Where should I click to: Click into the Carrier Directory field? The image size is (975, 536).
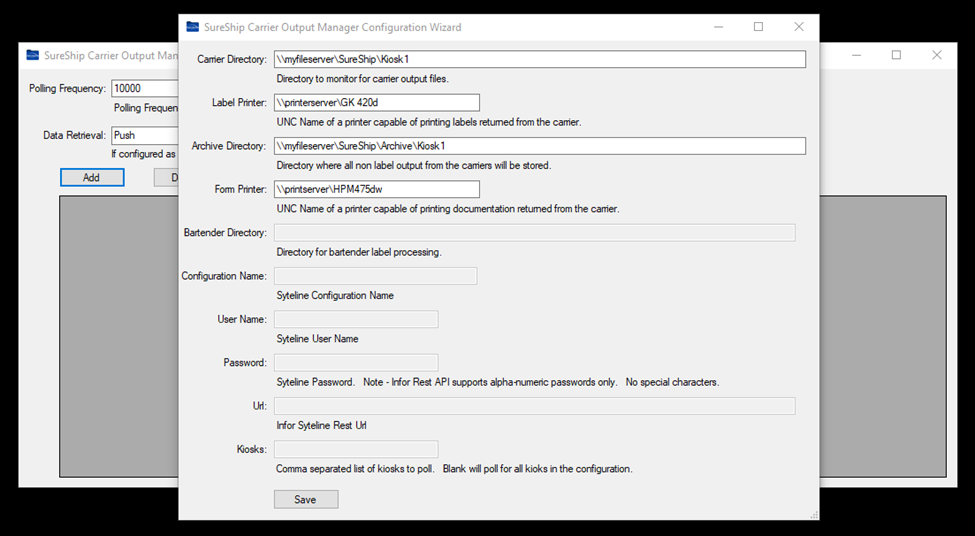click(539, 60)
